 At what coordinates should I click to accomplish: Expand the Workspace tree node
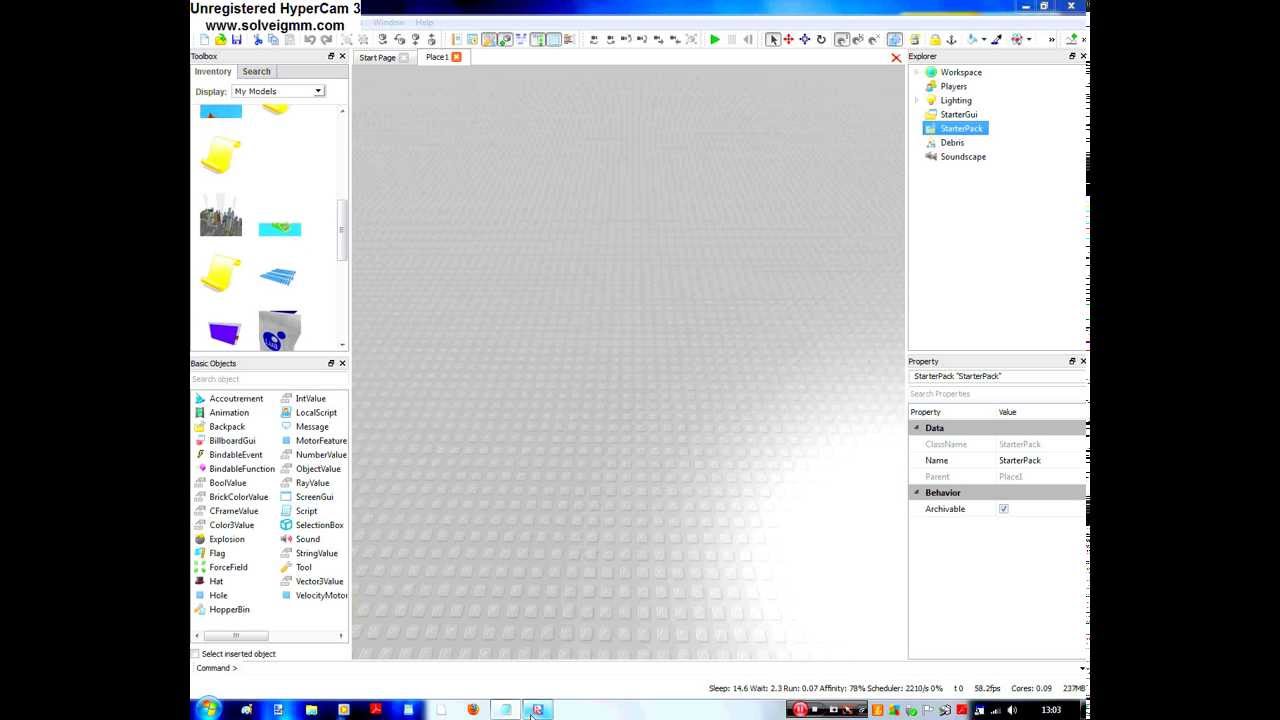pos(916,73)
